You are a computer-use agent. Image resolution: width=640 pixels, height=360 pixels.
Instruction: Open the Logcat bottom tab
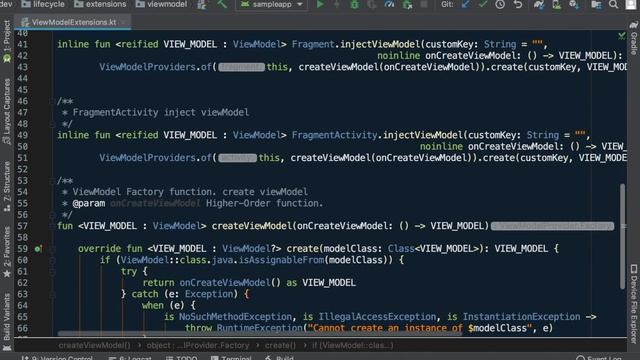pos(130,358)
